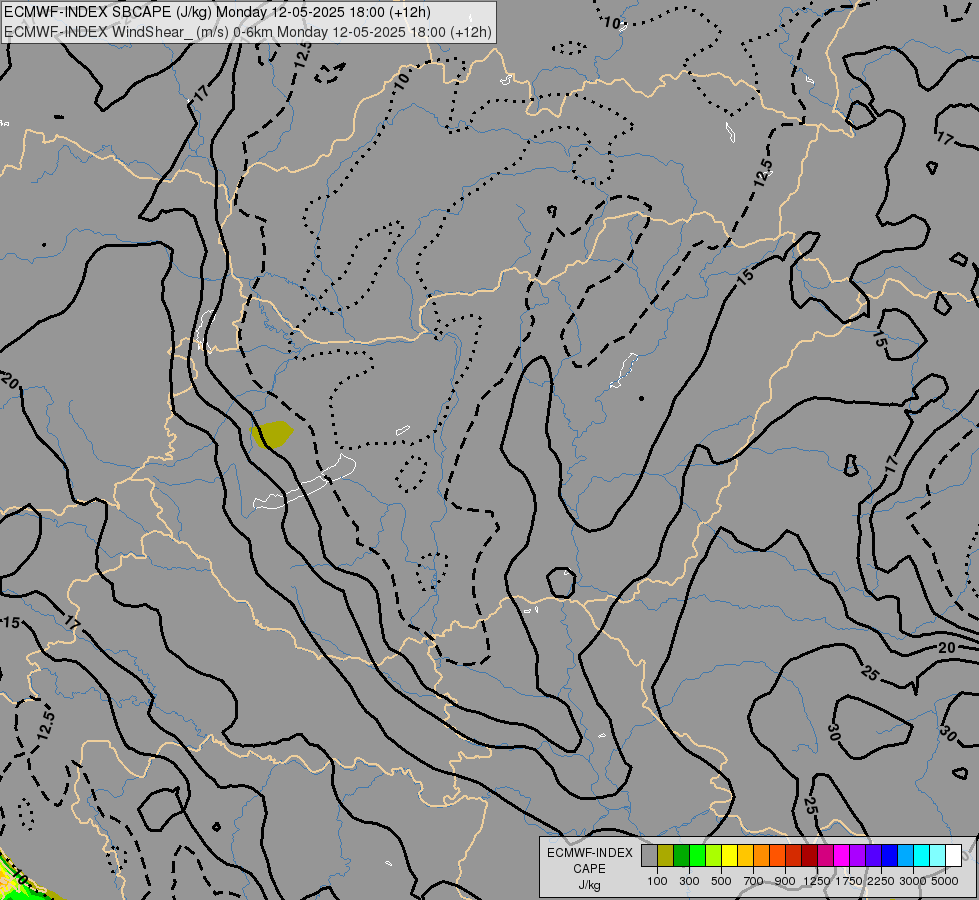Click the WindShear 0-6km title line
979x900 pixels.
point(247,32)
